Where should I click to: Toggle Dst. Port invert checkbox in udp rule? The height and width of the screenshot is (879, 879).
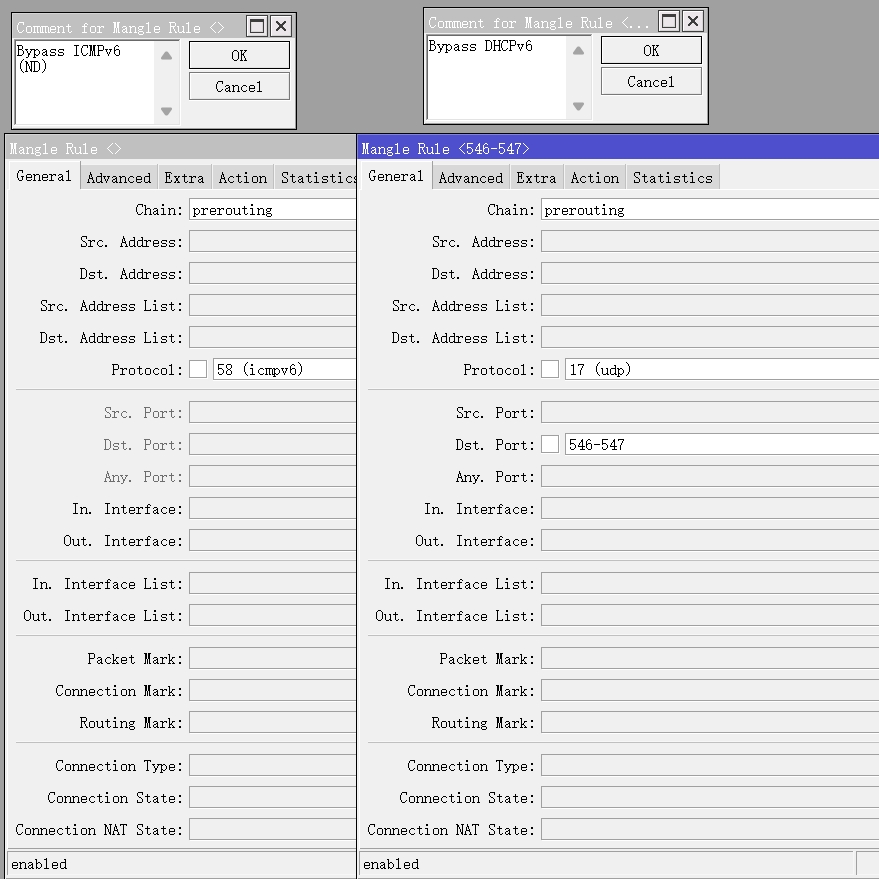pos(550,445)
